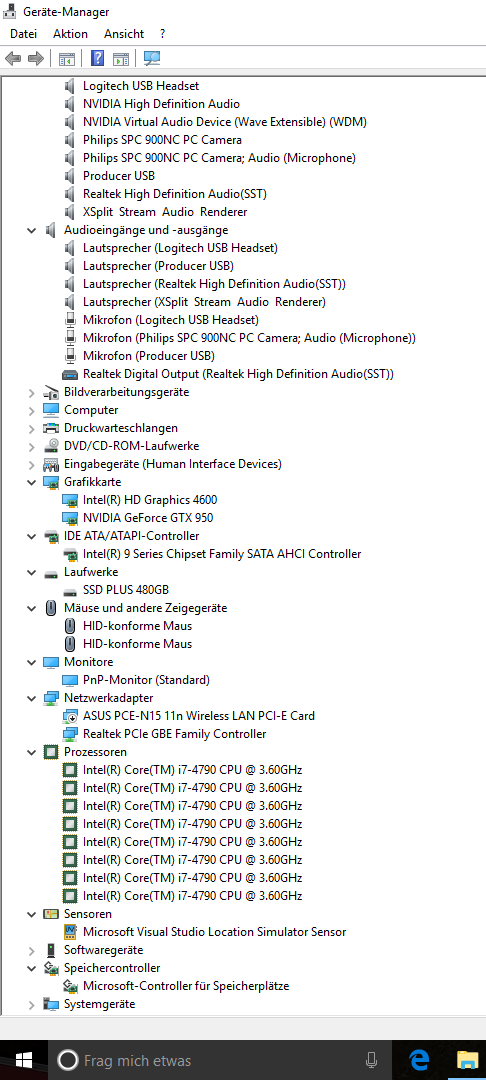Click the SSD PLUS 480GB drive icon
The image size is (486, 1080).
click(70, 590)
